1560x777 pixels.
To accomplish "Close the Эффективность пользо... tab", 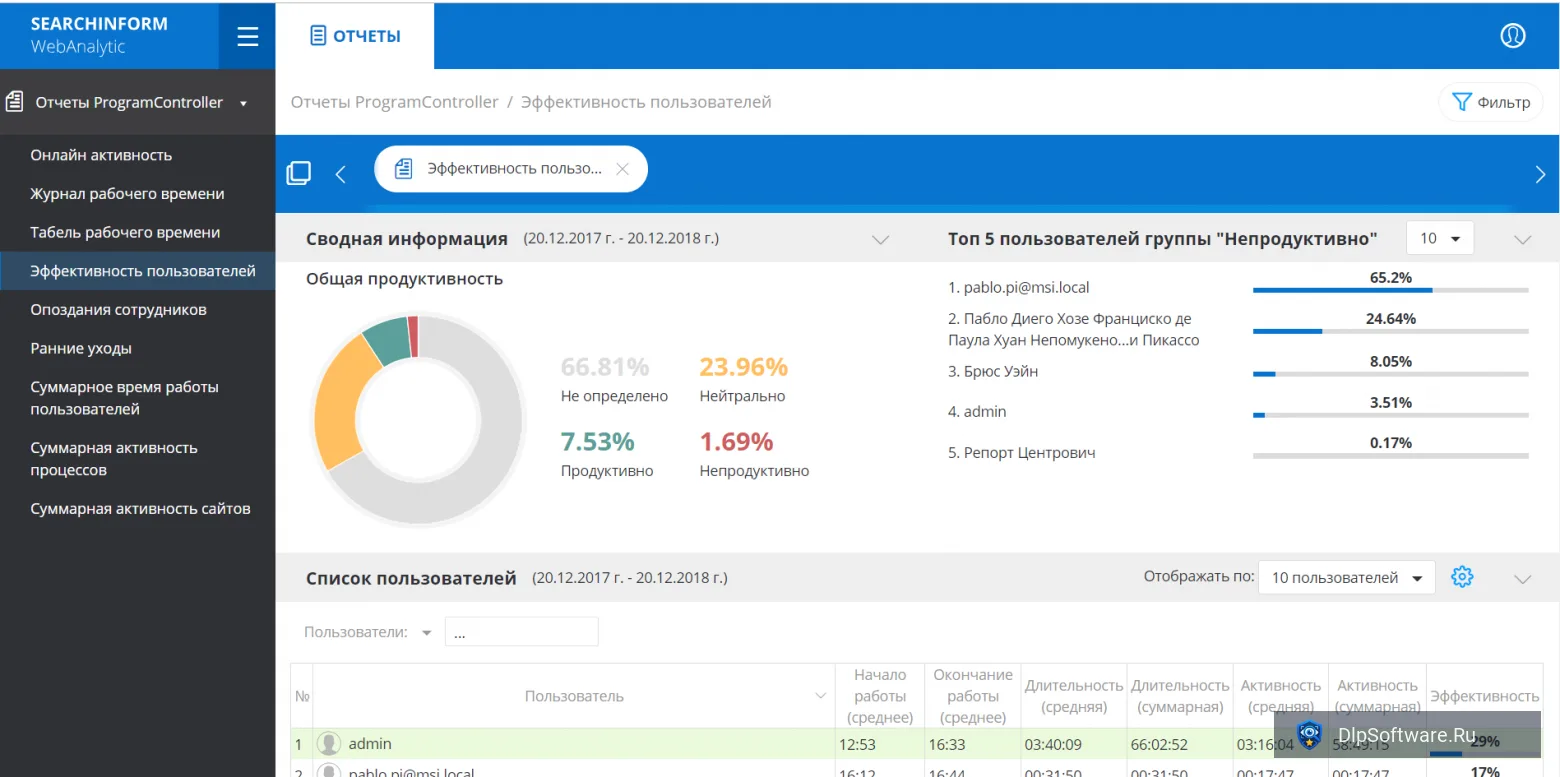I will (622, 169).
